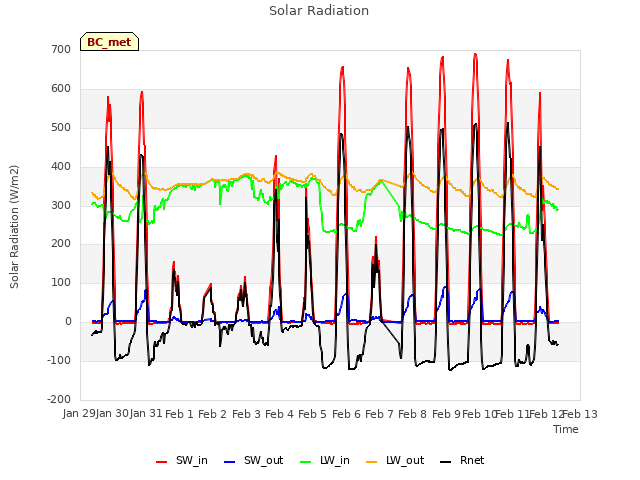Click the Feb 9 x-axis label
Image resolution: width=640 pixels, height=480 pixels.
coord(446,414)
